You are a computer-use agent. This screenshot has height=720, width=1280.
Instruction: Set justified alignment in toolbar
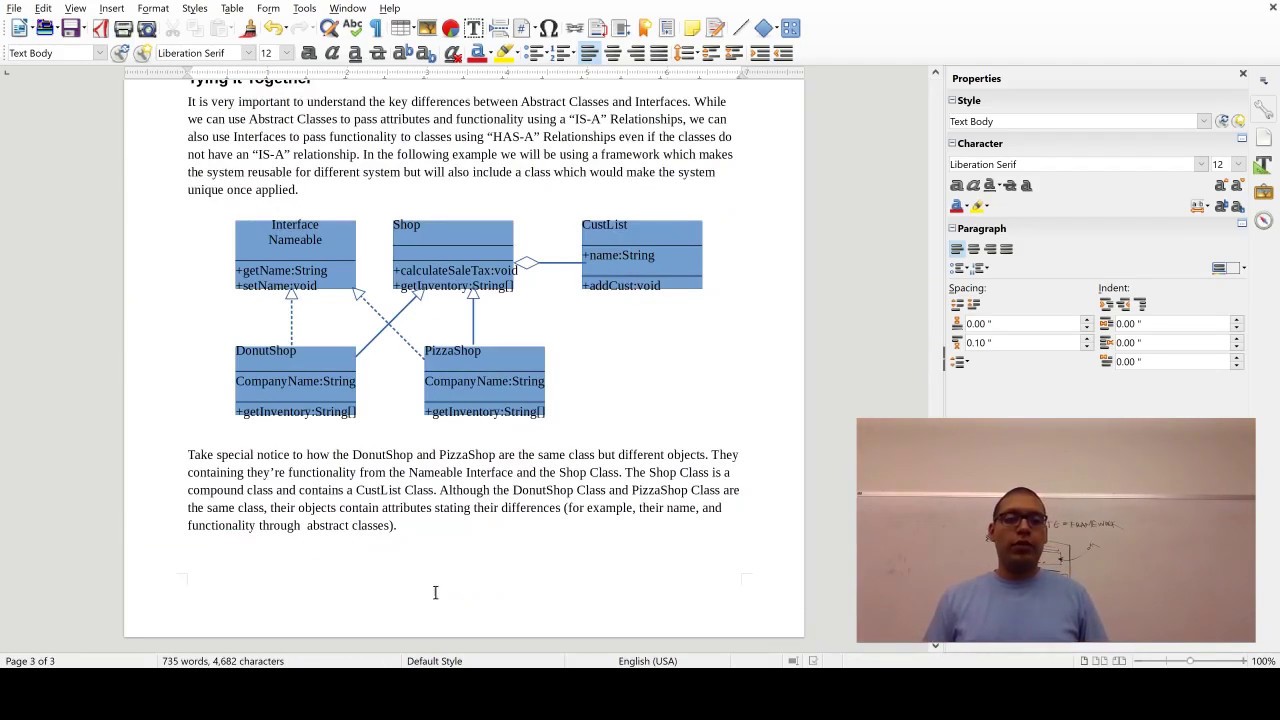pos(659,53)
